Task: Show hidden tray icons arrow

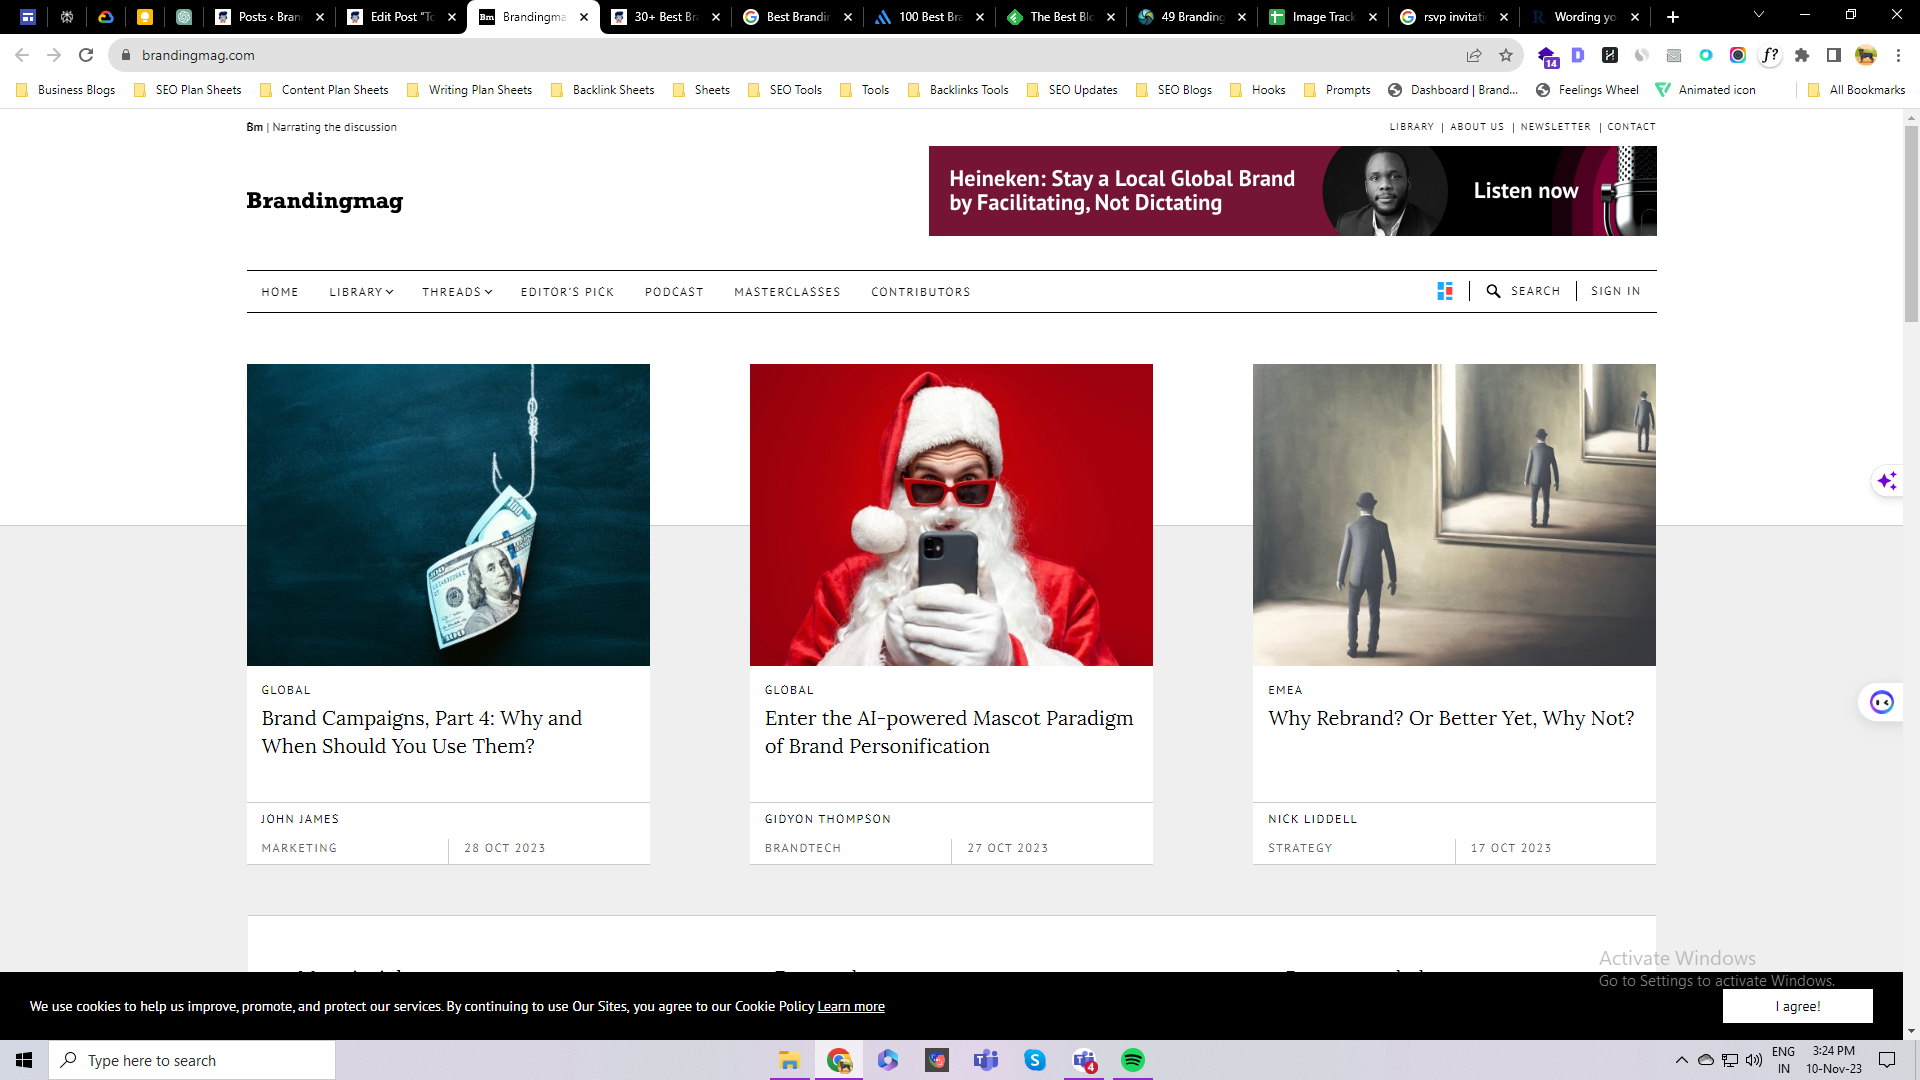Action: (1681, 1060)
